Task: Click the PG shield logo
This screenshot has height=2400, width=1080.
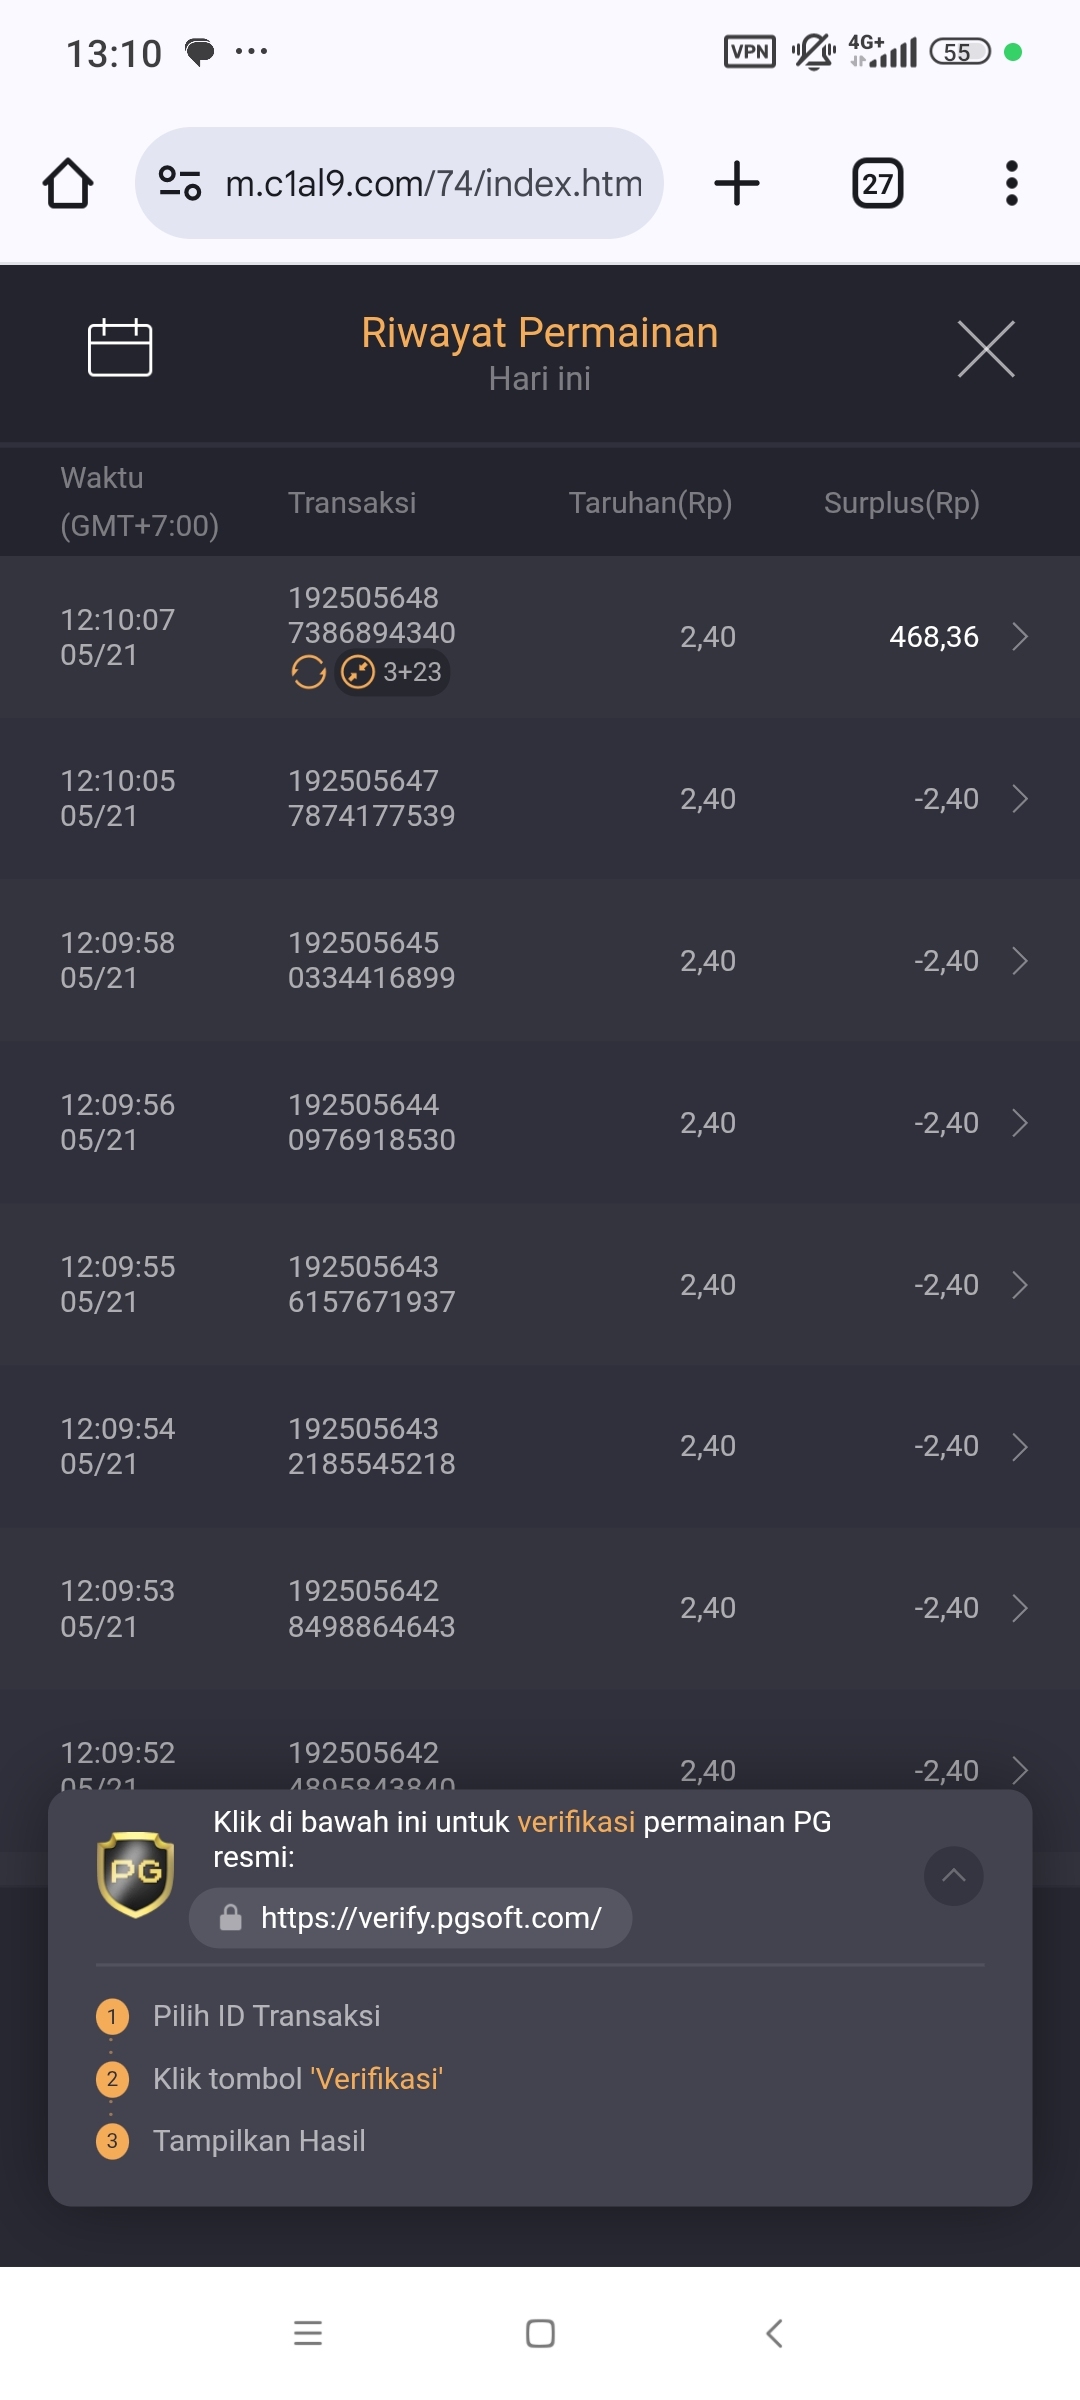Action: point(135,1874)
